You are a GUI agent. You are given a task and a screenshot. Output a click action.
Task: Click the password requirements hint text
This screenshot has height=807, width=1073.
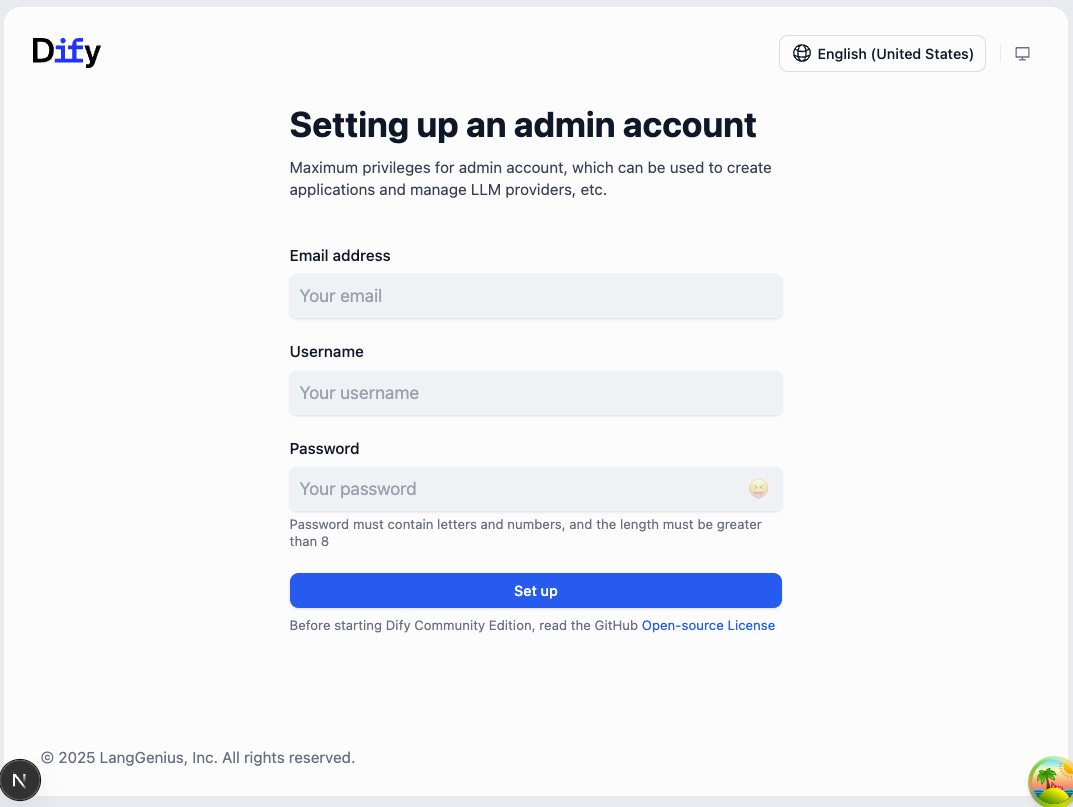(x=525, y=533)
